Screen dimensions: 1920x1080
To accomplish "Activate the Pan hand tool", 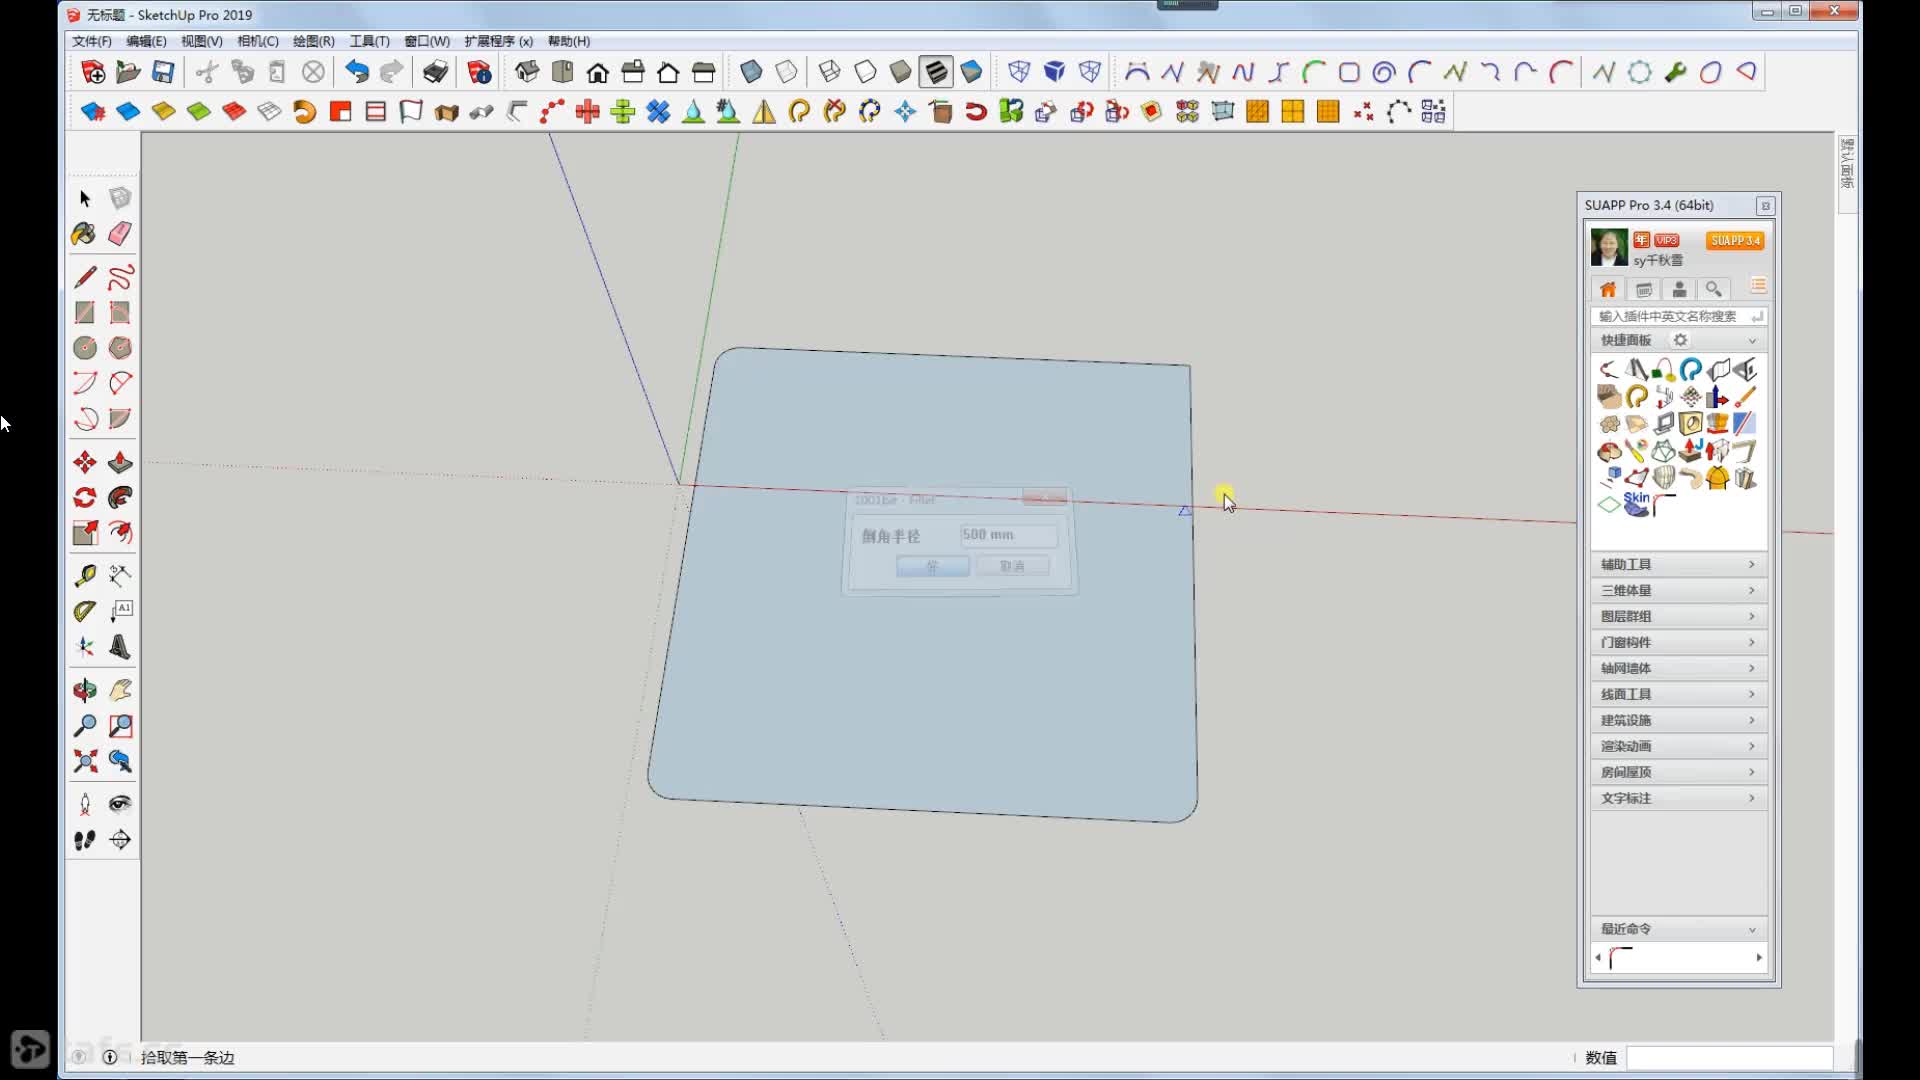I will [x=120, y=690].
